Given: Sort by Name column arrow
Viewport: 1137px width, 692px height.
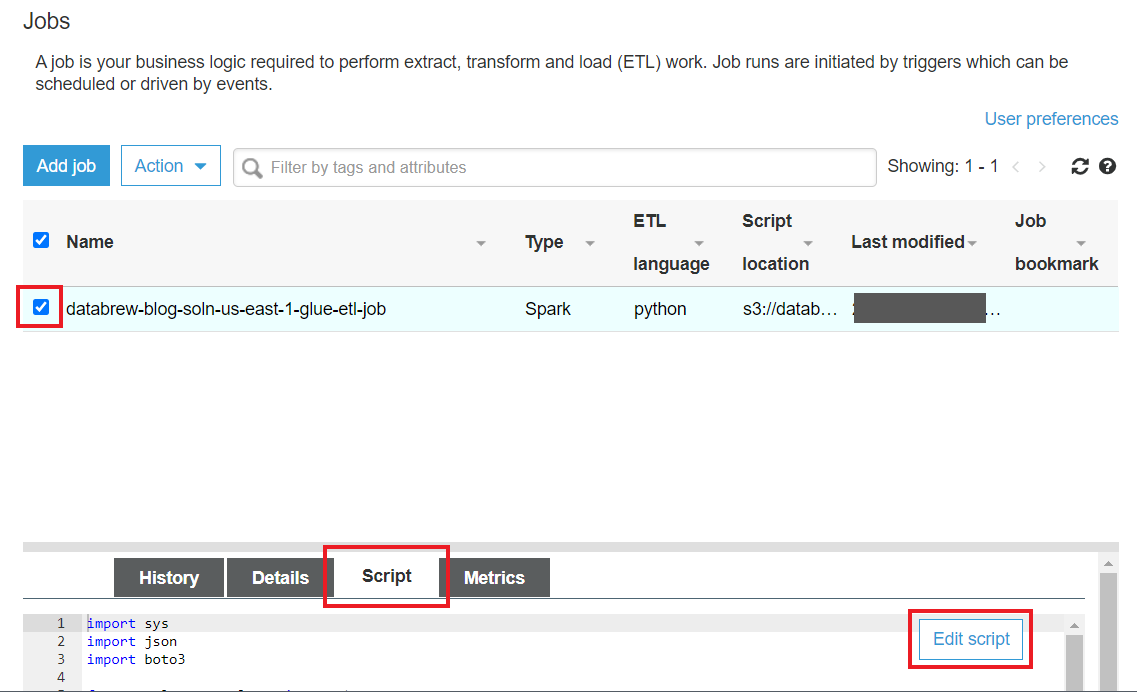Looking at the screenshot, I should pyautogui.click(x=481, y=243).
